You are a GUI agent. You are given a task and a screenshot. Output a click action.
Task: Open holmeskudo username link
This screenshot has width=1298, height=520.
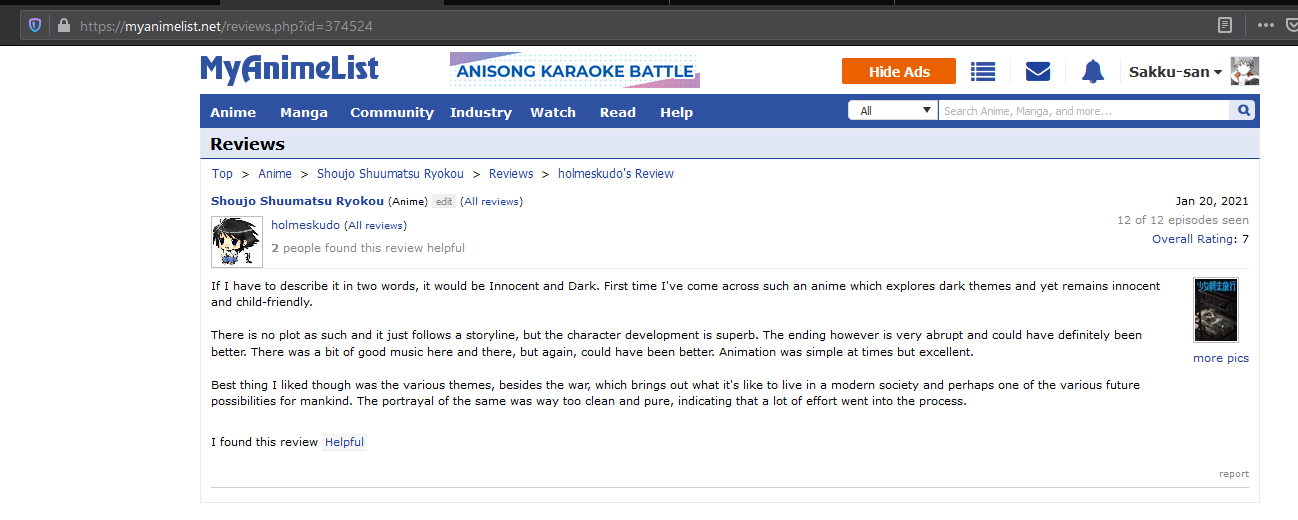click(305, 225)
